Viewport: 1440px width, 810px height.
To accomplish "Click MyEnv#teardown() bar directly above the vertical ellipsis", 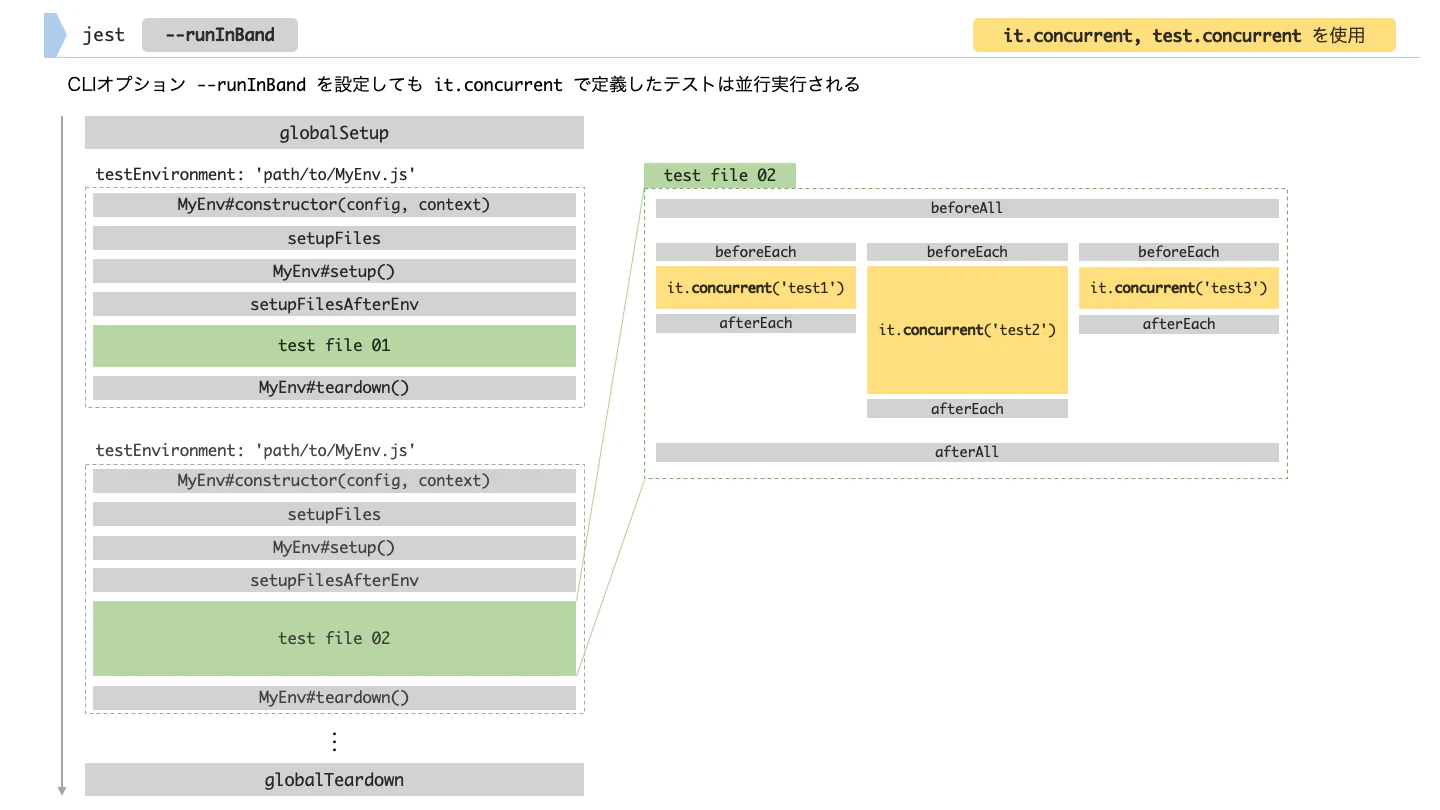I will point(334,697).
